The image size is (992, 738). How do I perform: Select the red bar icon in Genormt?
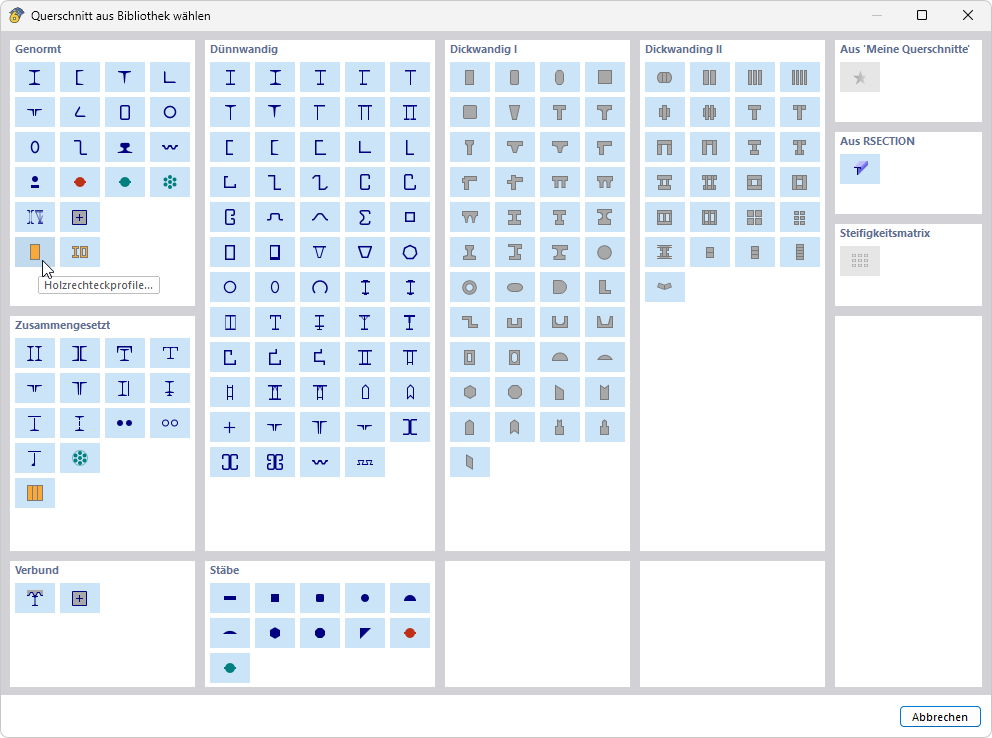(x=80, y=182)
